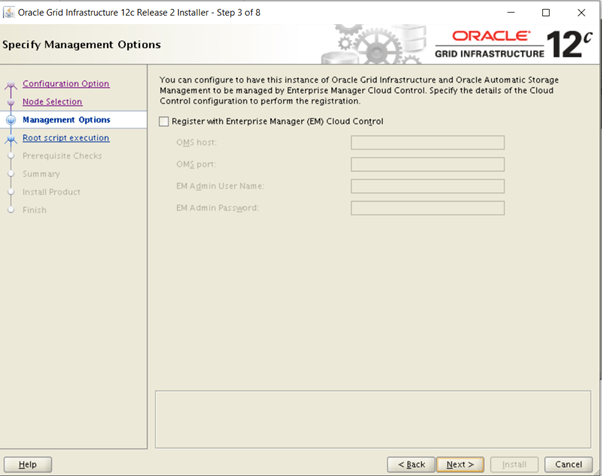This screenshot has height=476, width=602.
Task: Maximize the installer window
Action: click(544, 12)
